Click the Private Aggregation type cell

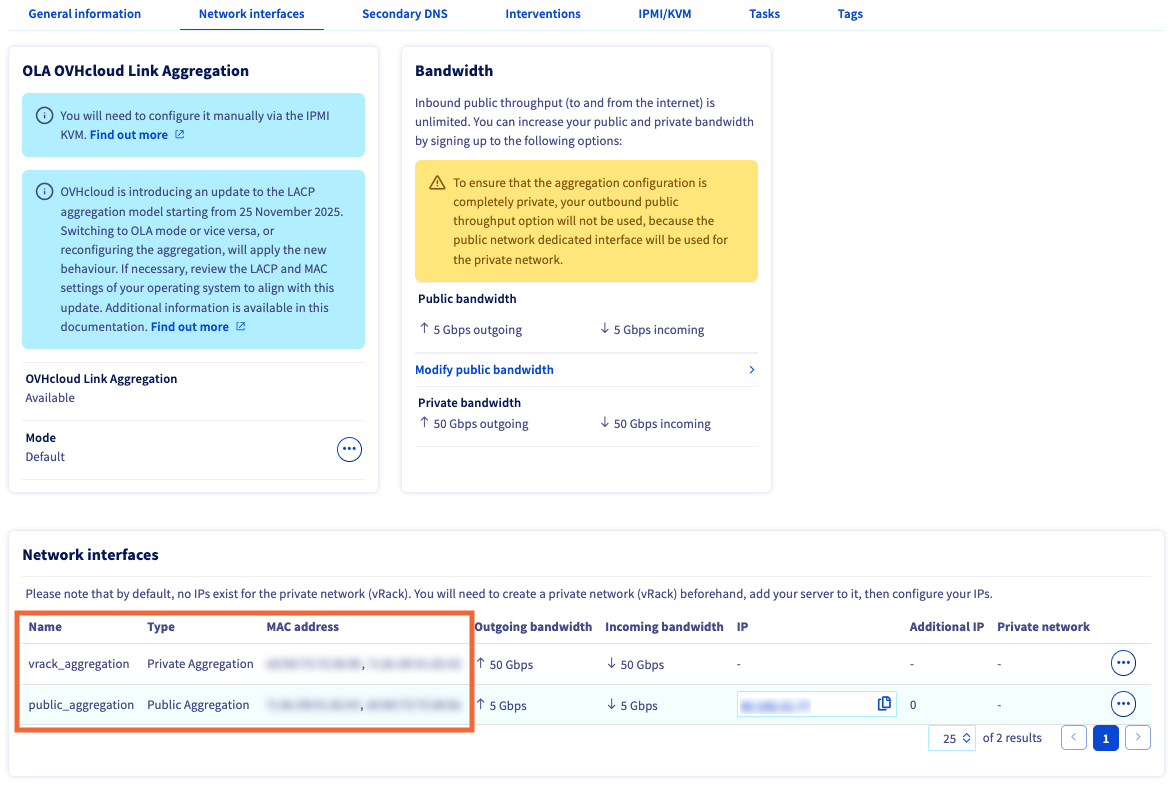200,664
